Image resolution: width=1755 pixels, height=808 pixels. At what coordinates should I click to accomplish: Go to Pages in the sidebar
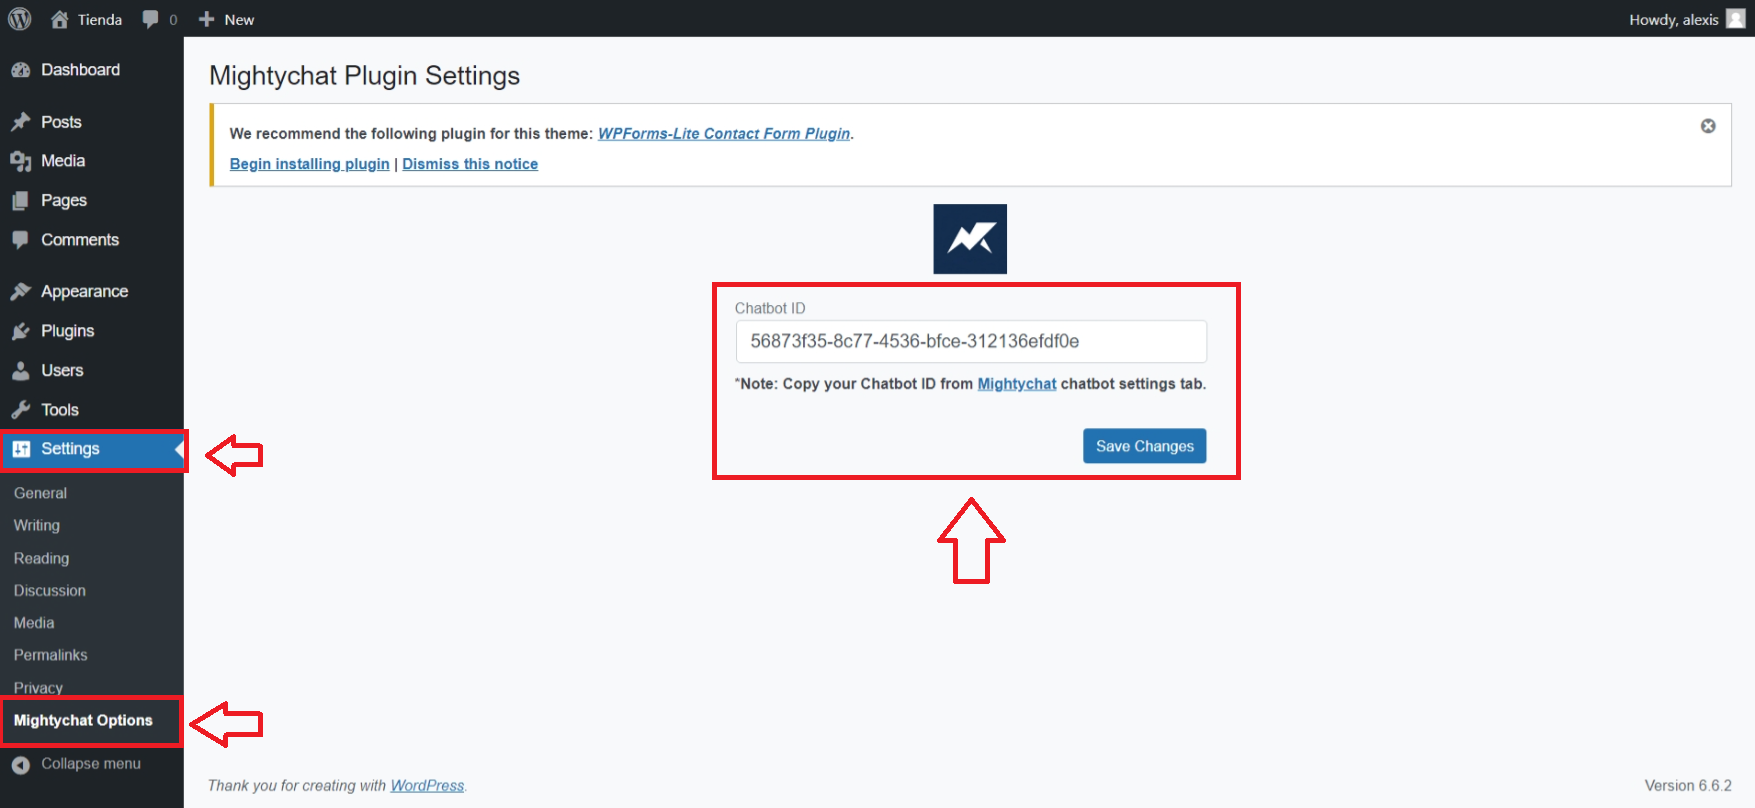(64, 201)
